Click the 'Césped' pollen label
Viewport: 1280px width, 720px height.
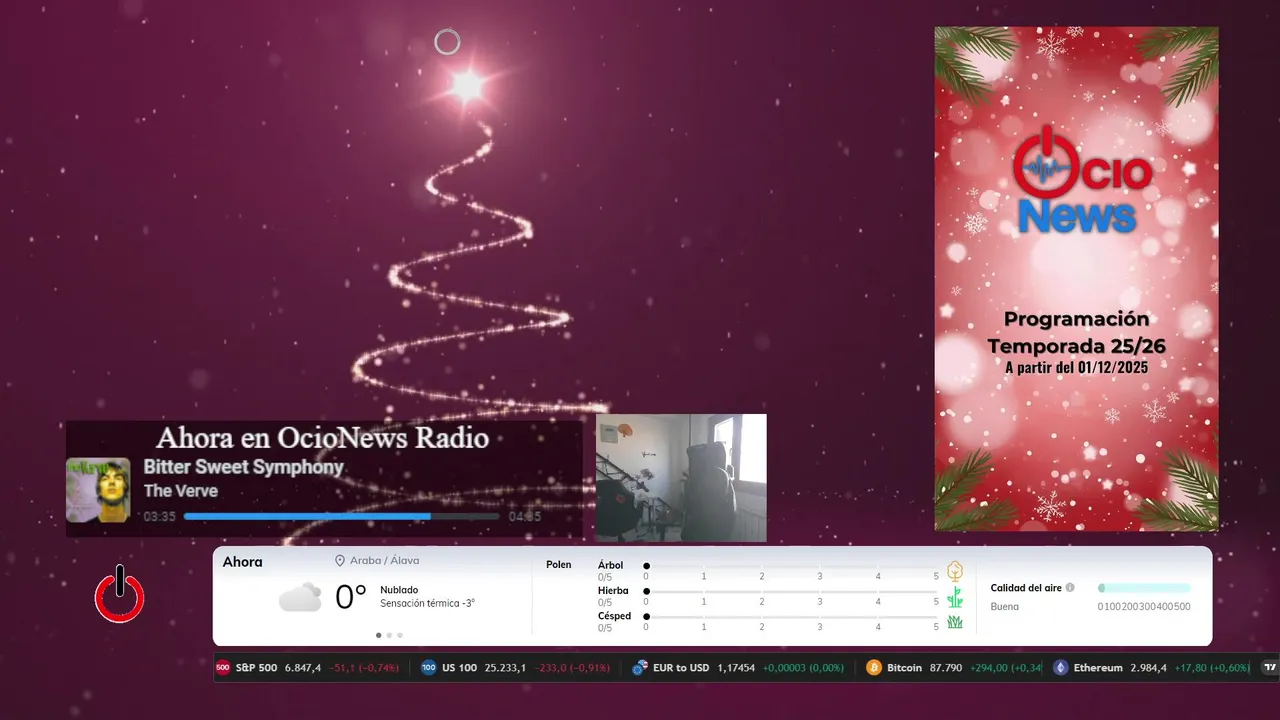point(614,616)
